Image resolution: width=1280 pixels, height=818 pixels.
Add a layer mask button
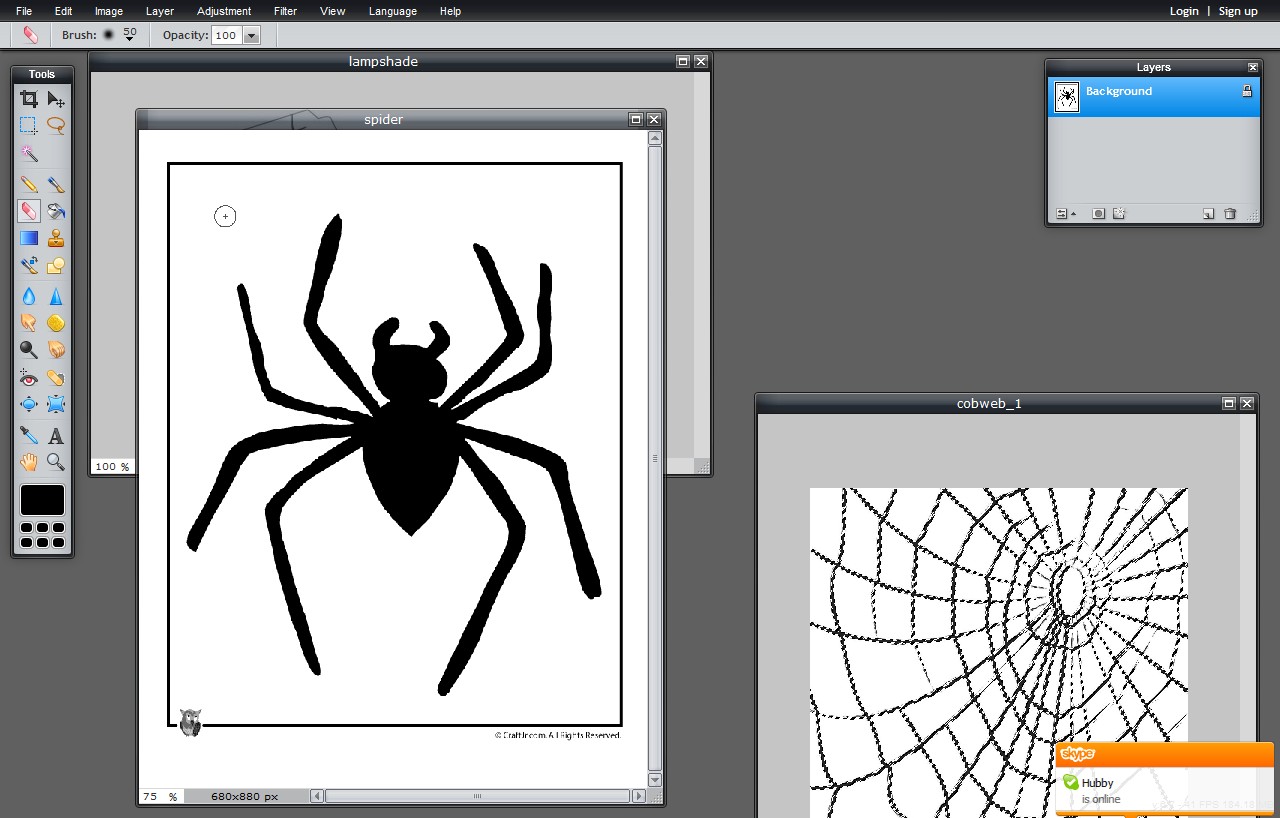pyautogui.click(x=1098, y=214)
